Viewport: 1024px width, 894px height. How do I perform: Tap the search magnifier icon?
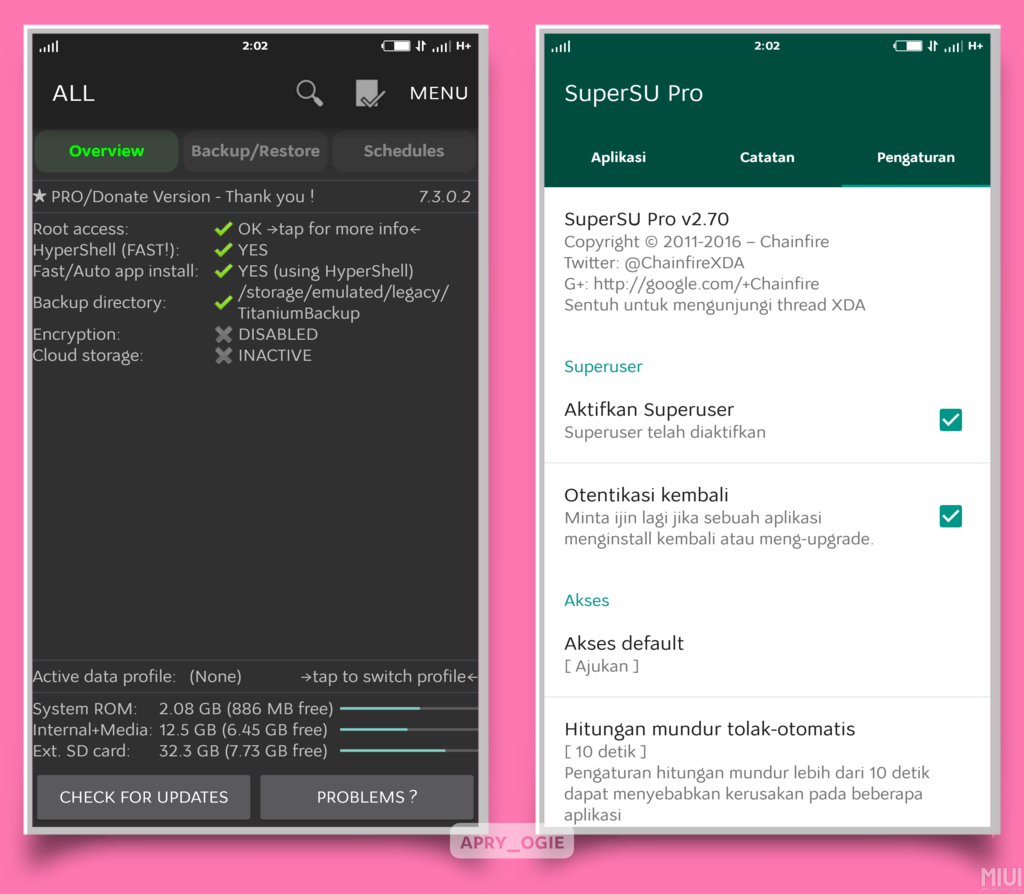(x=310, y=93)
